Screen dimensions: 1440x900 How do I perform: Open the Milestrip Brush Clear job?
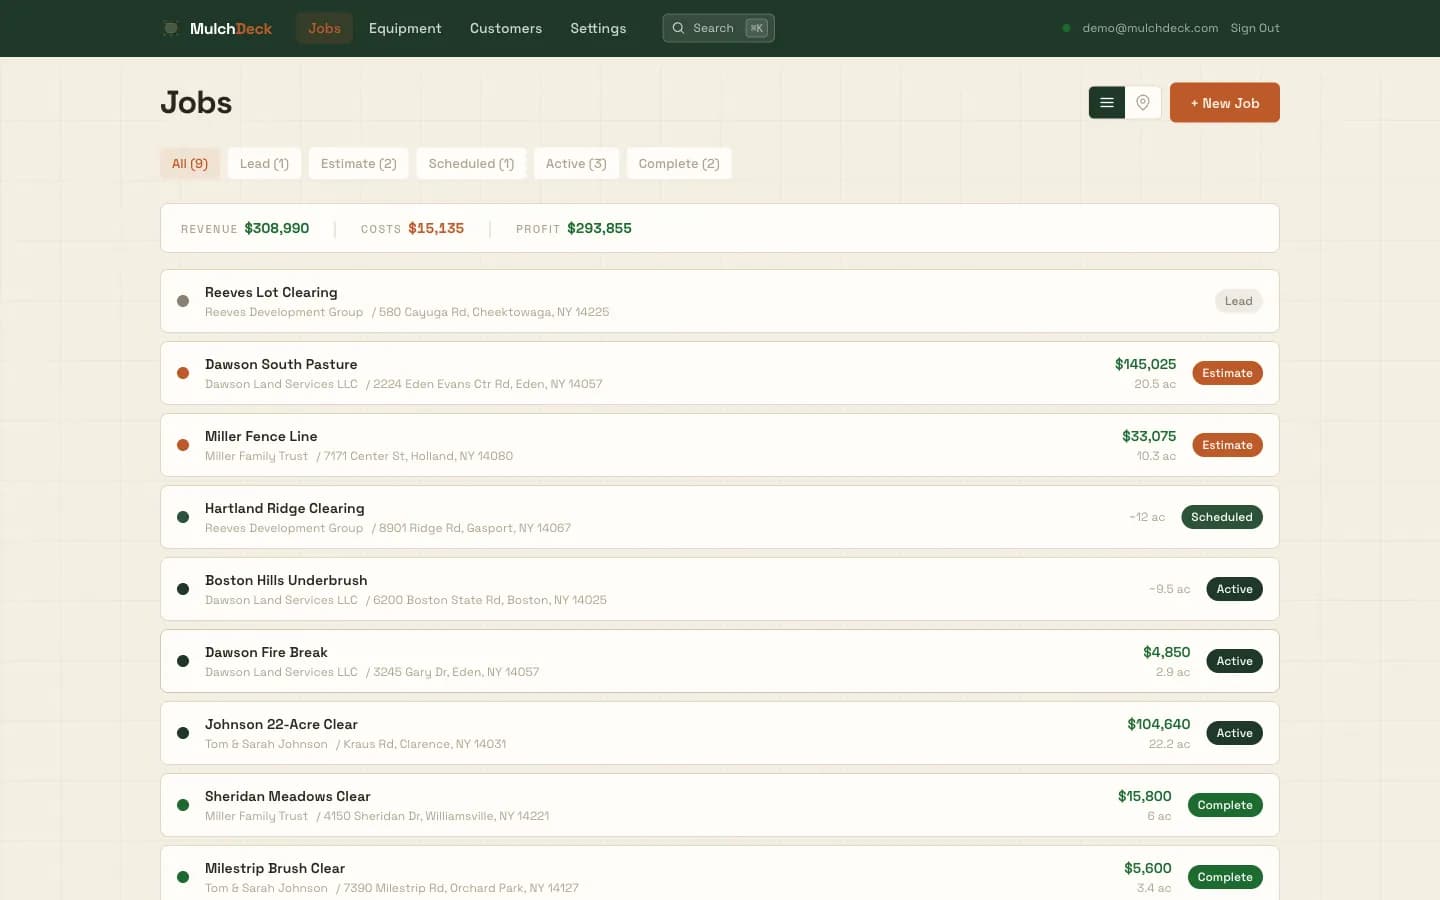coord(720,873)
